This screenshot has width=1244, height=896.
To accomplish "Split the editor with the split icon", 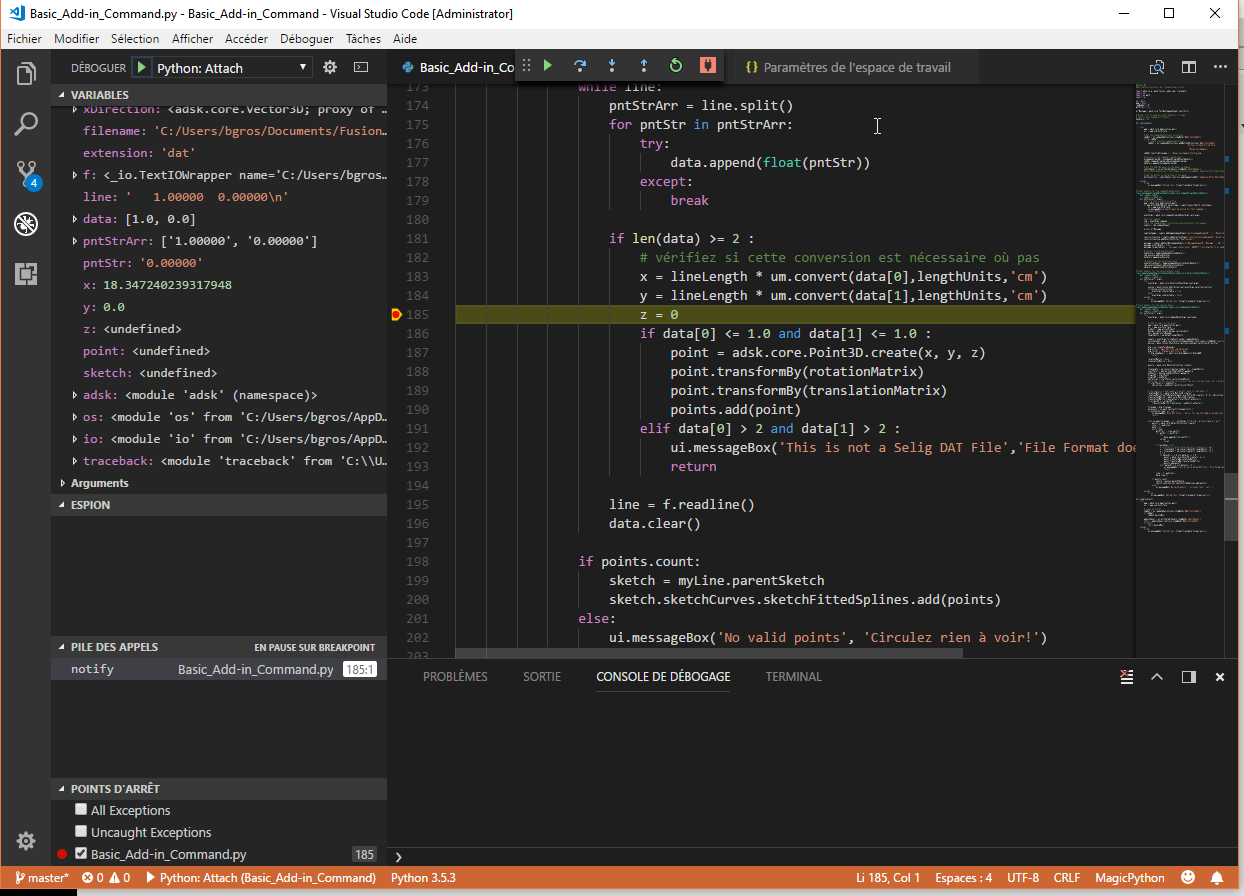I will coord(1188,66).
